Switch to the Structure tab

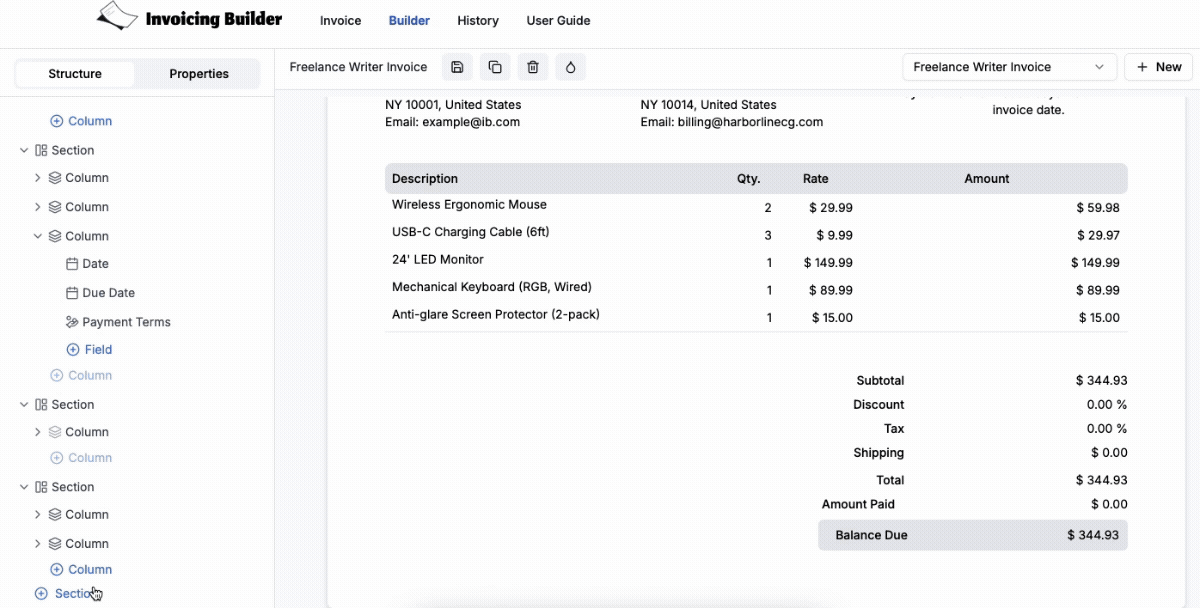[75, 74]
